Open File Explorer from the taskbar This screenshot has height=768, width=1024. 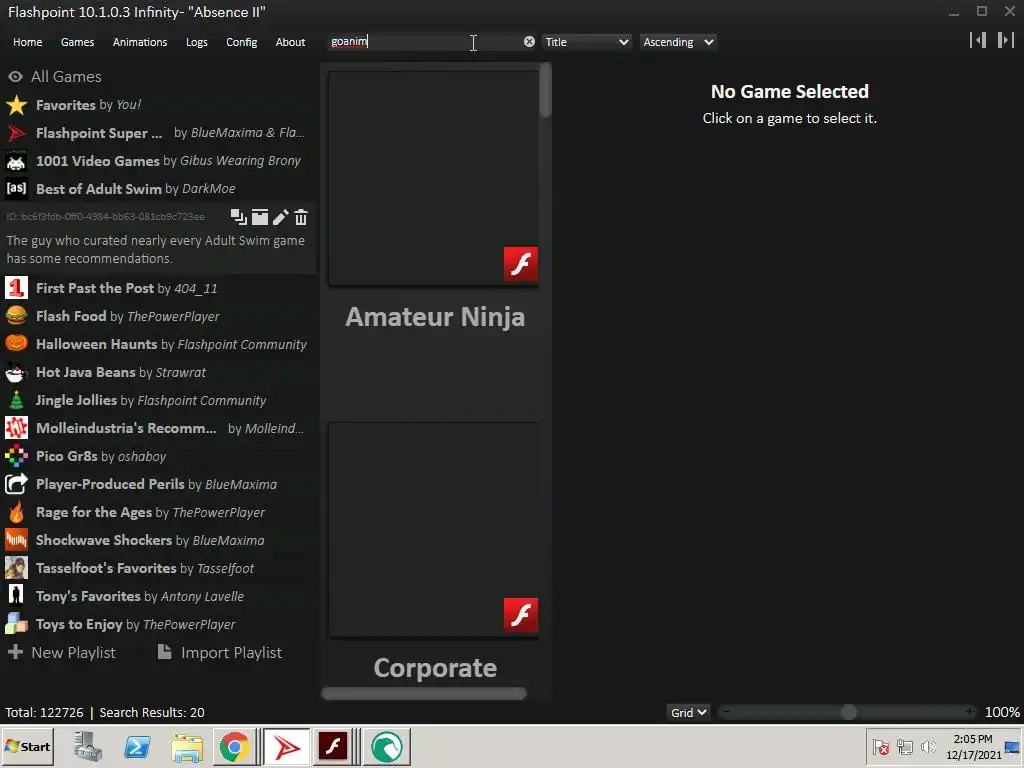coord(187,746)
